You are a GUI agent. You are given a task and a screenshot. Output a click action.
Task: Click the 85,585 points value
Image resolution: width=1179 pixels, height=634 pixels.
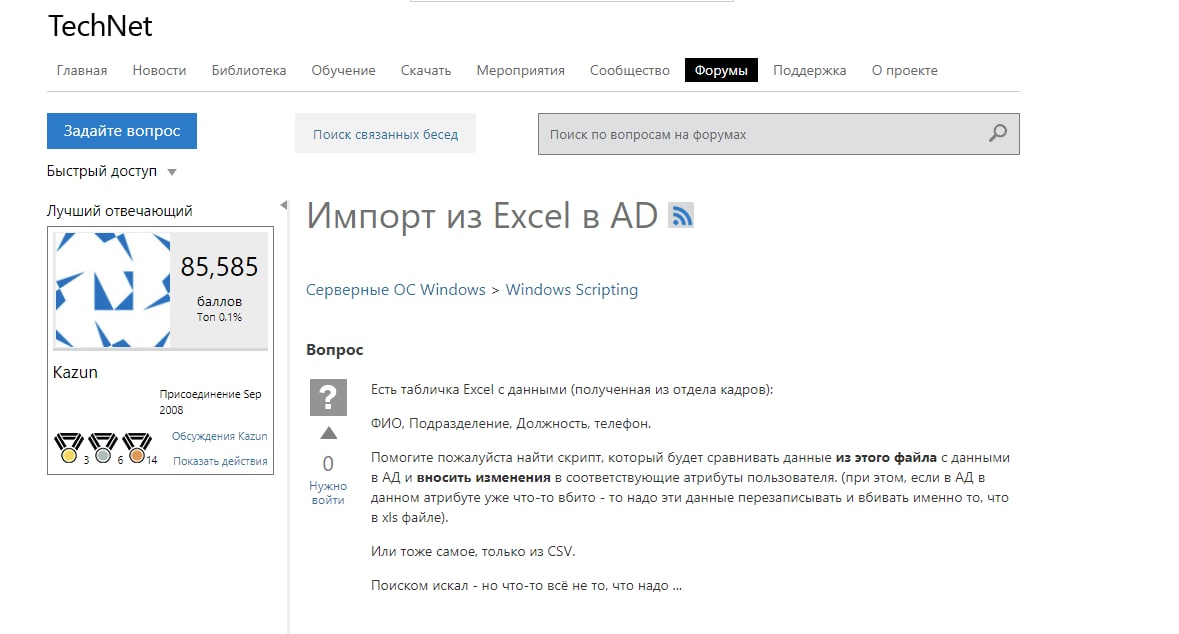click(220, 267)
